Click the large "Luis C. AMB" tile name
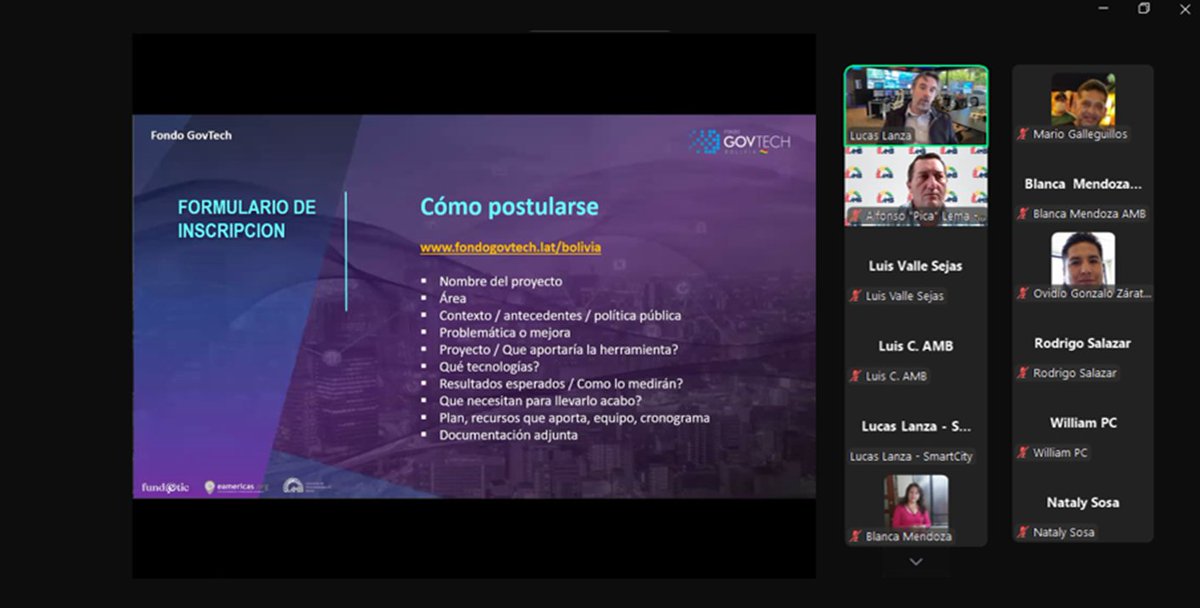This screenshot has width=1200, height=608. (916, 346)
